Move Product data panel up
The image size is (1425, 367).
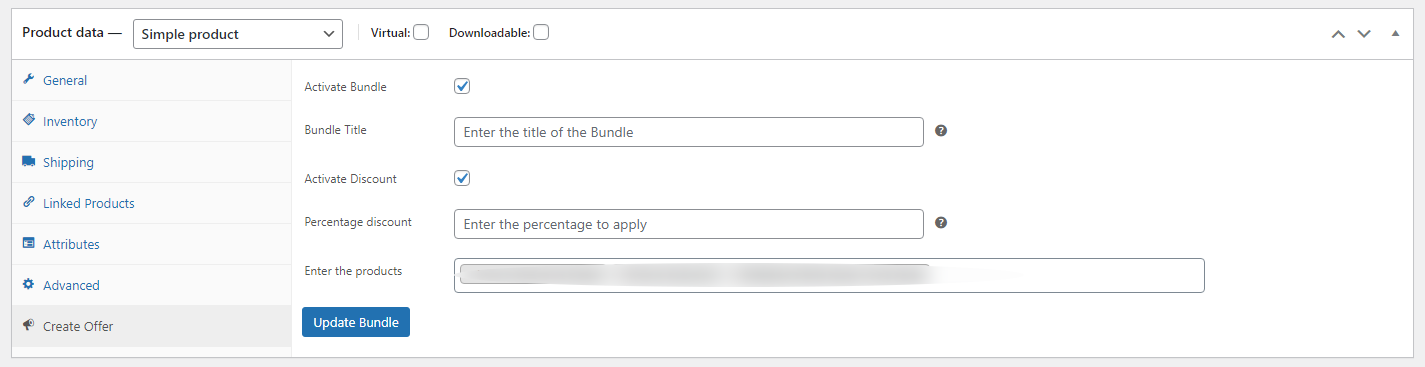coord(1338,33)
